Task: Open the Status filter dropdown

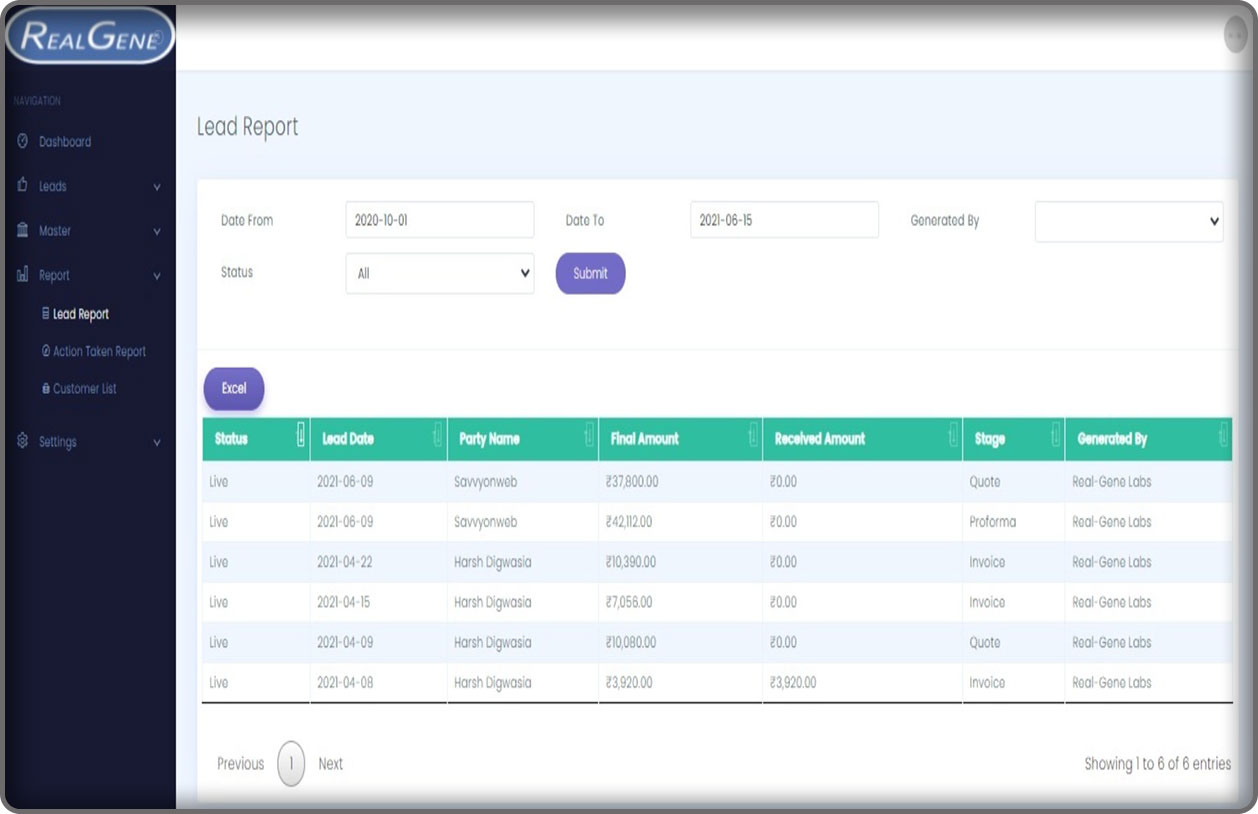Action: point(439,273)
